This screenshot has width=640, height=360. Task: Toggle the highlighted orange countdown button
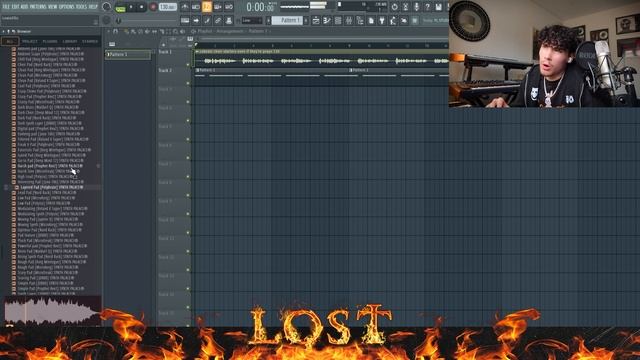(x=207, y=7)
